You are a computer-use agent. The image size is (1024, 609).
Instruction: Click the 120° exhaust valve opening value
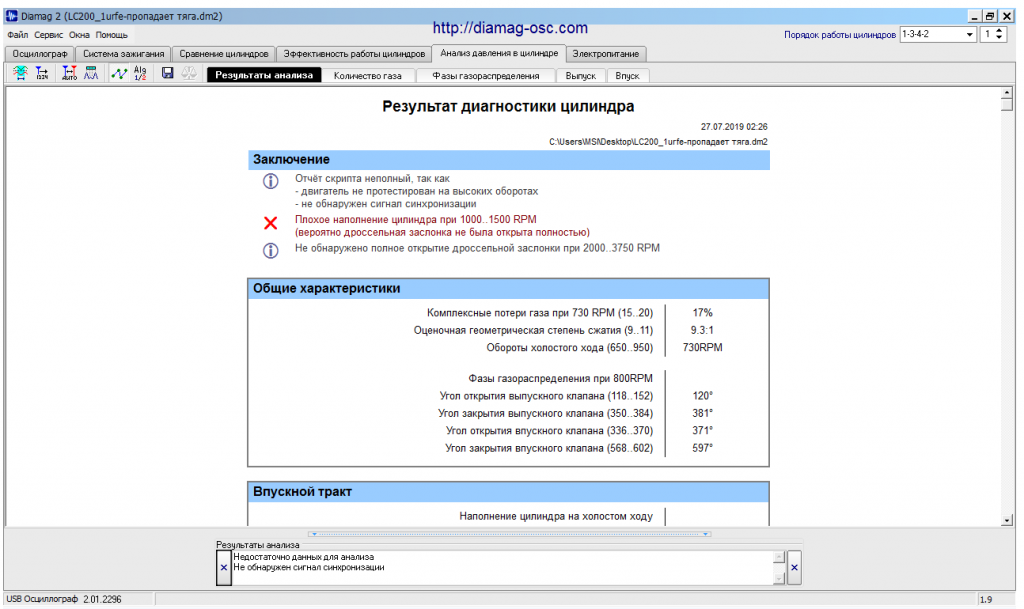[702, 396]
